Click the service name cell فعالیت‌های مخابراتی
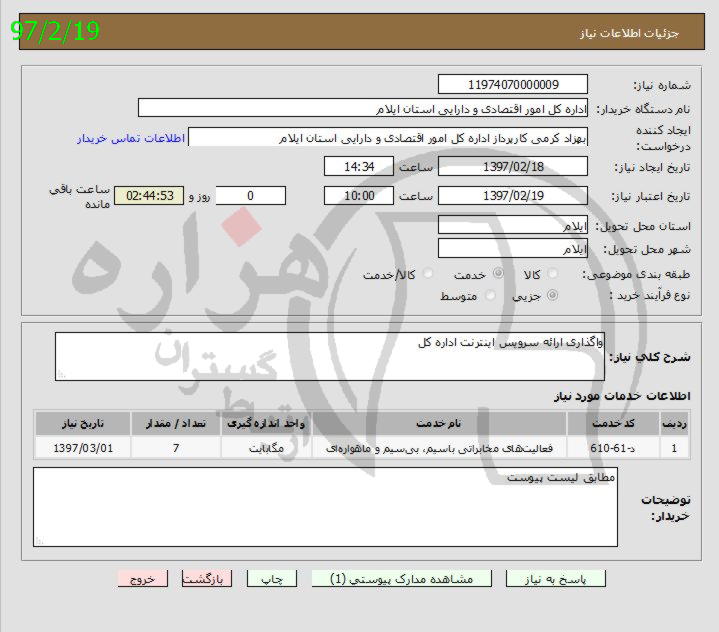719x632 pixels. [439, 448]
